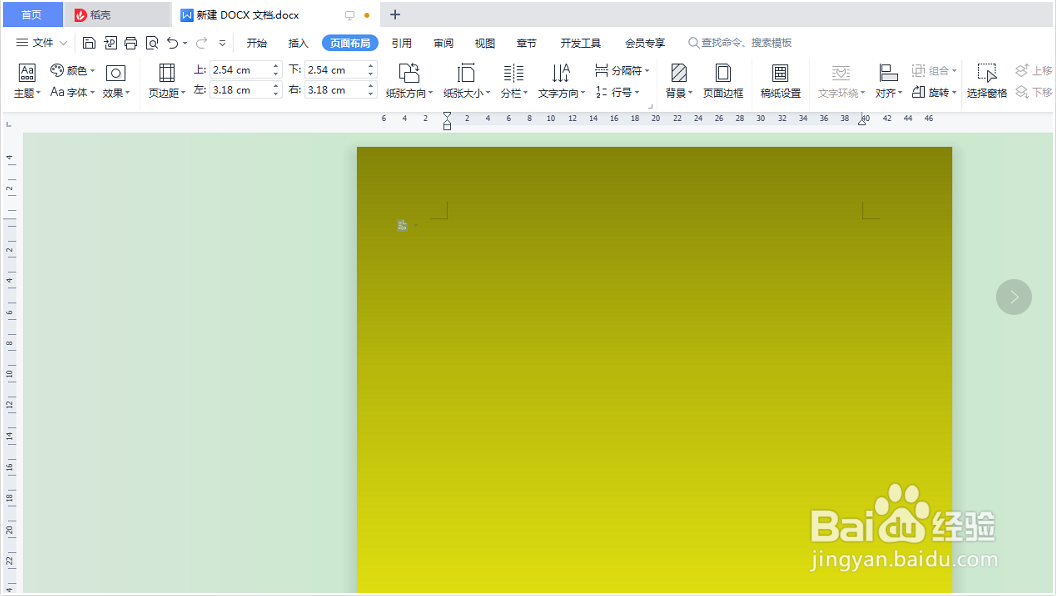Click the right indent marker on ruler
Screen dimensions: 1056x596
point(862,120)
